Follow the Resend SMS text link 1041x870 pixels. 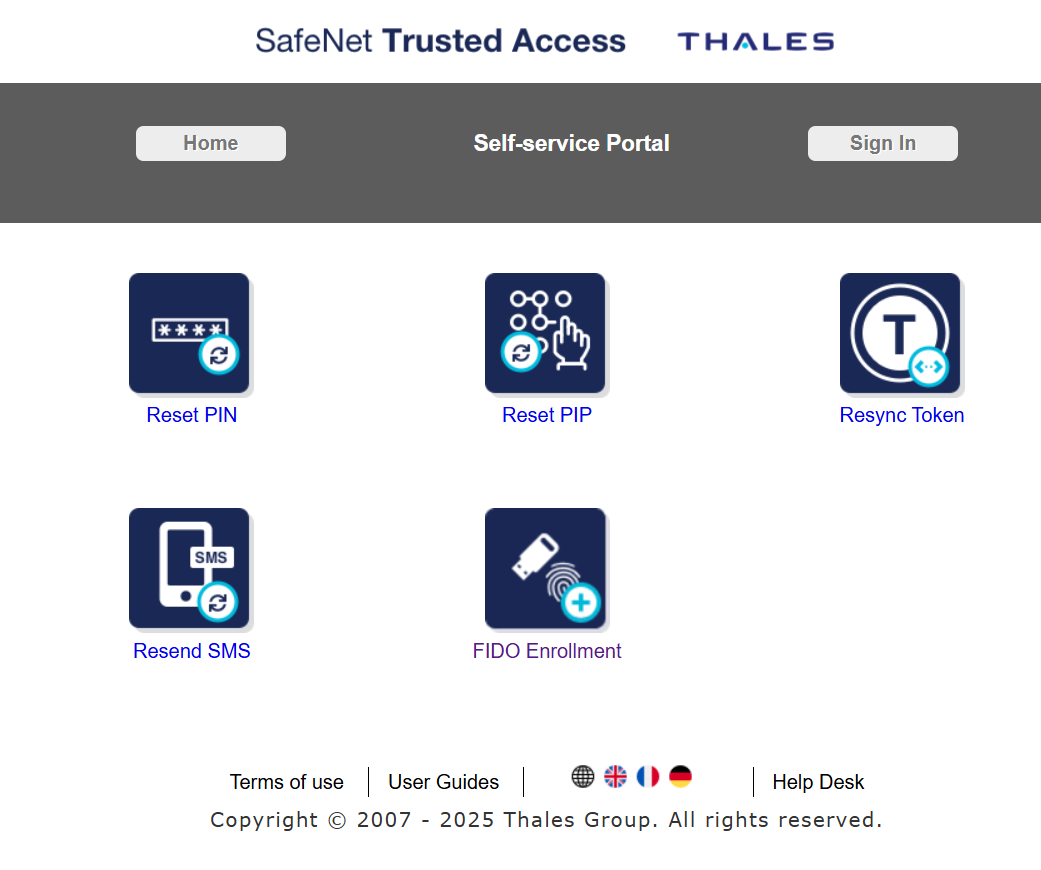tap(192, 651)
